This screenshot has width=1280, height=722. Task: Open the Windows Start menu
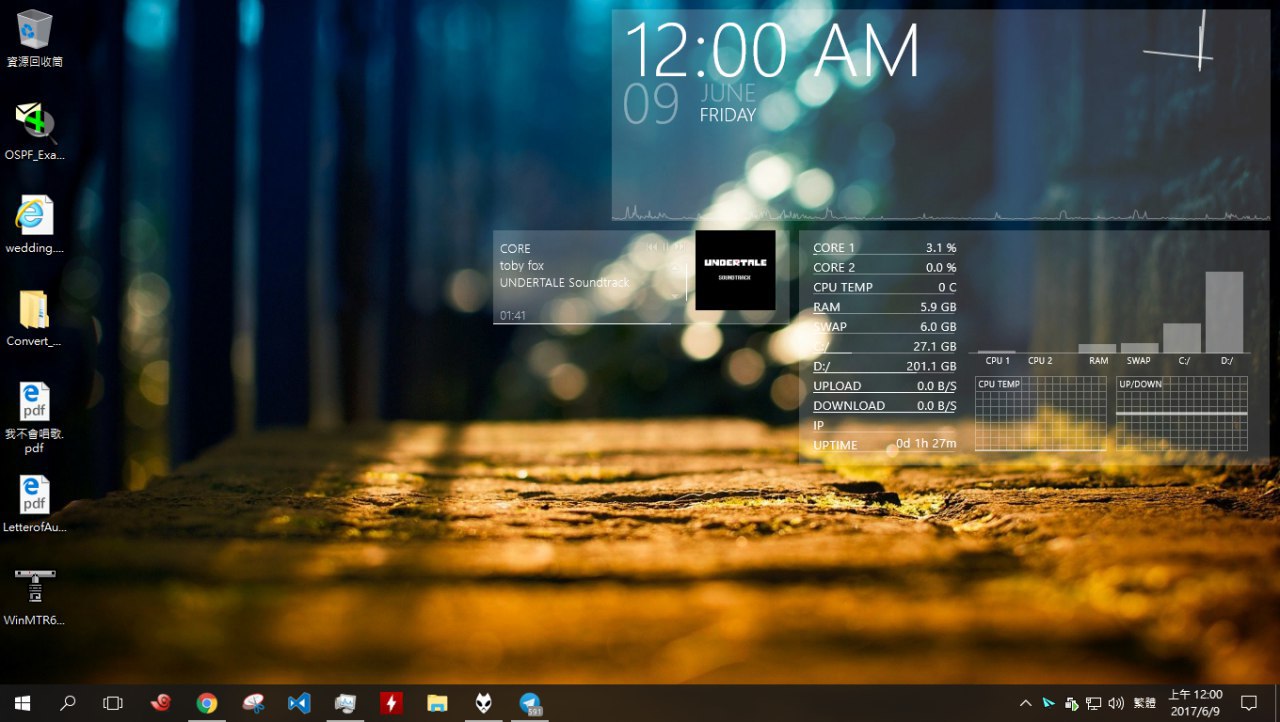pyautogui.click(x=22, y=703)
